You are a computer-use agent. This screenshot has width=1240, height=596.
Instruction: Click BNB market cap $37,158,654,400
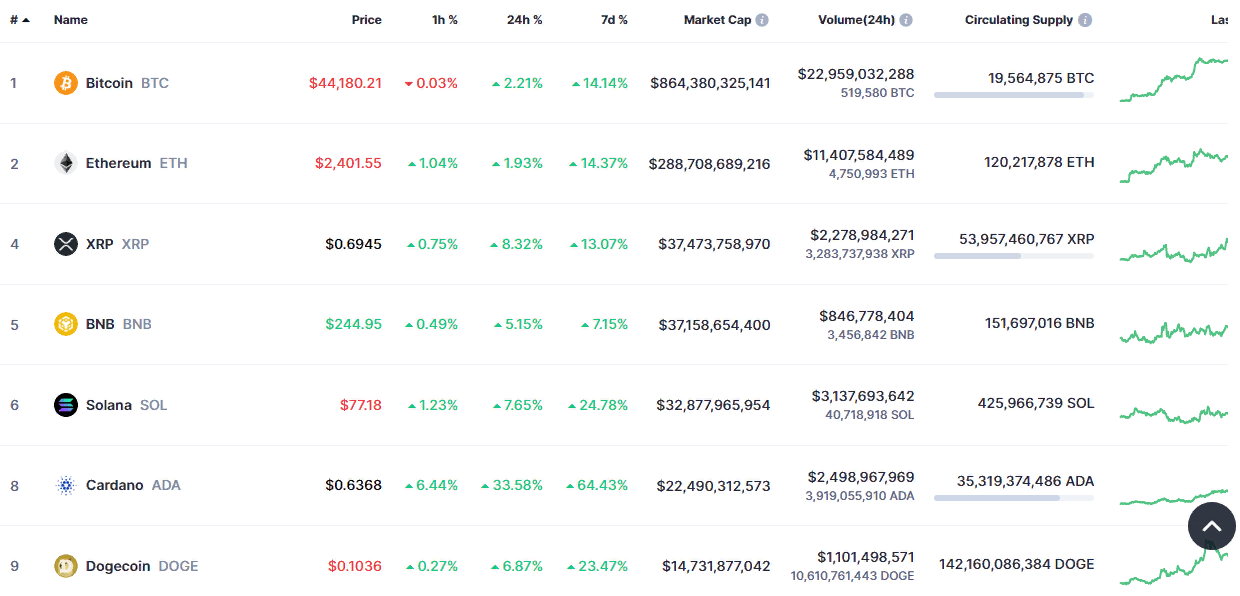tap(714, 324)
